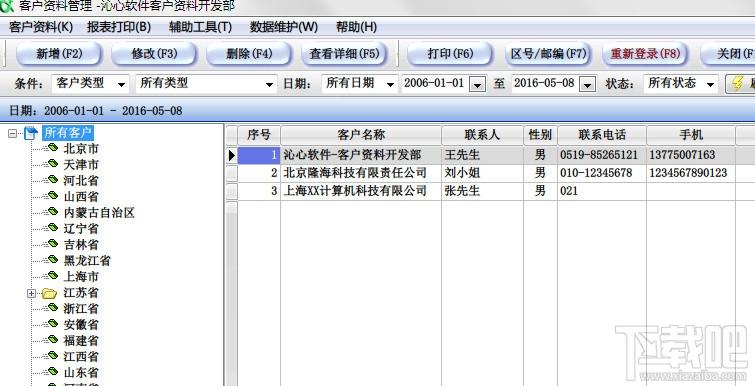Click the 性别 column header
755x386 pixels.
coord(540,135)
